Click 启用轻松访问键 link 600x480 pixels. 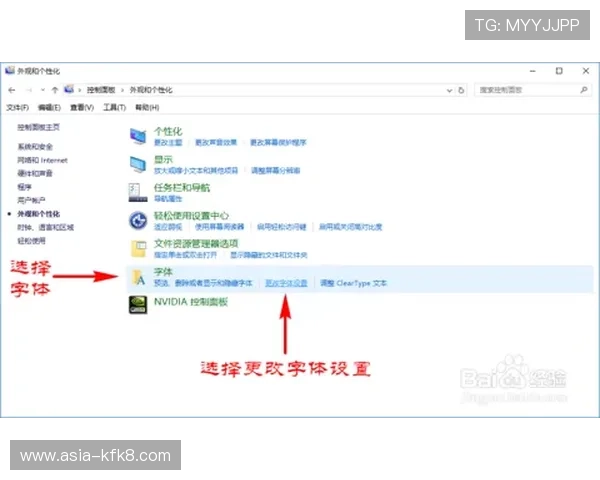click(x=282, y=227)
